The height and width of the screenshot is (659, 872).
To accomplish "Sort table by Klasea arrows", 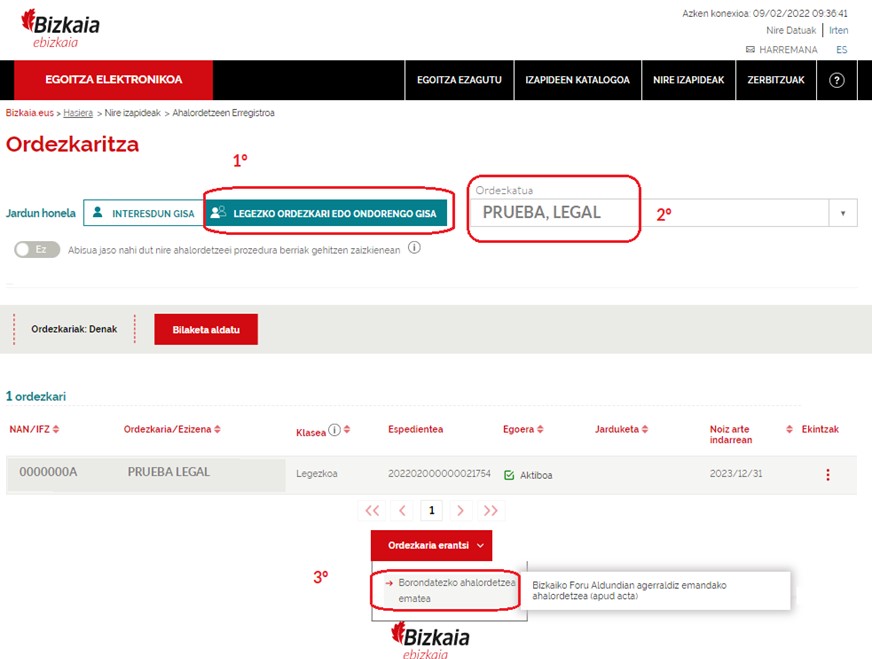I will click(x=347, y=429).
